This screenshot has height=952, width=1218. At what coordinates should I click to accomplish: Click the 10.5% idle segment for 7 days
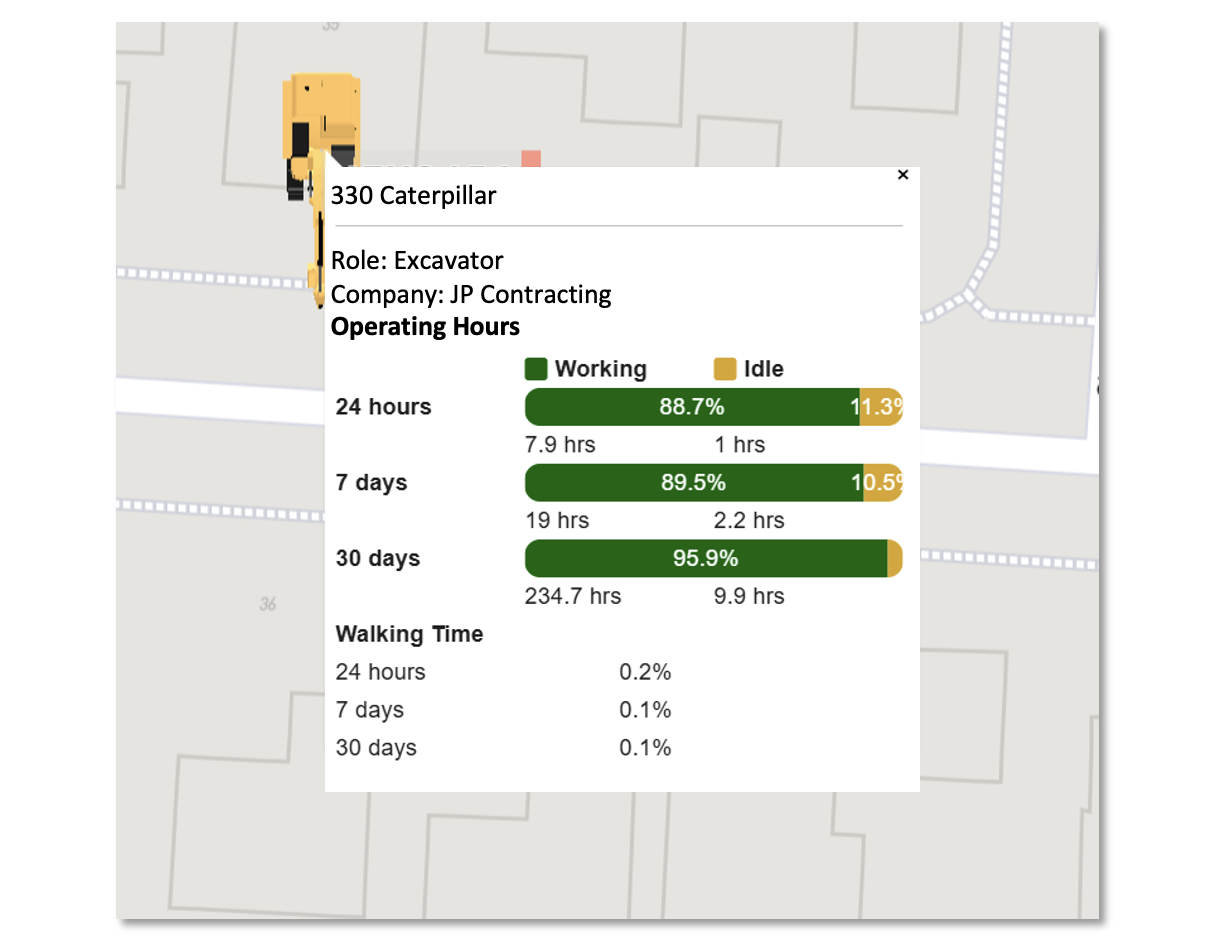coord(882,483)
